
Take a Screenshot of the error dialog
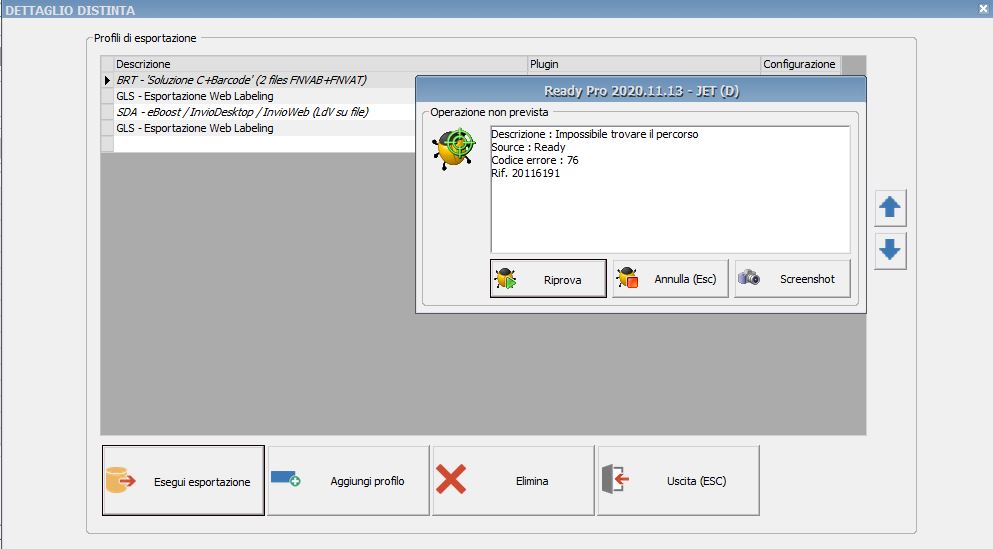tap(792, 279)
